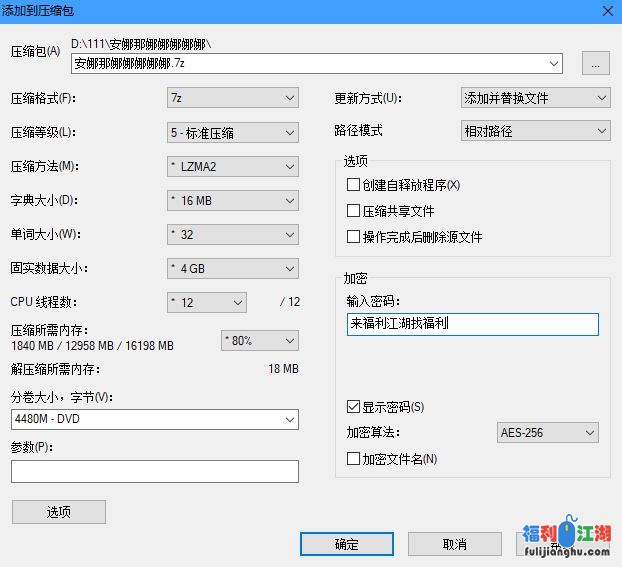
Task: Enable encrypt file names checkbox
Action: (353, 459)
